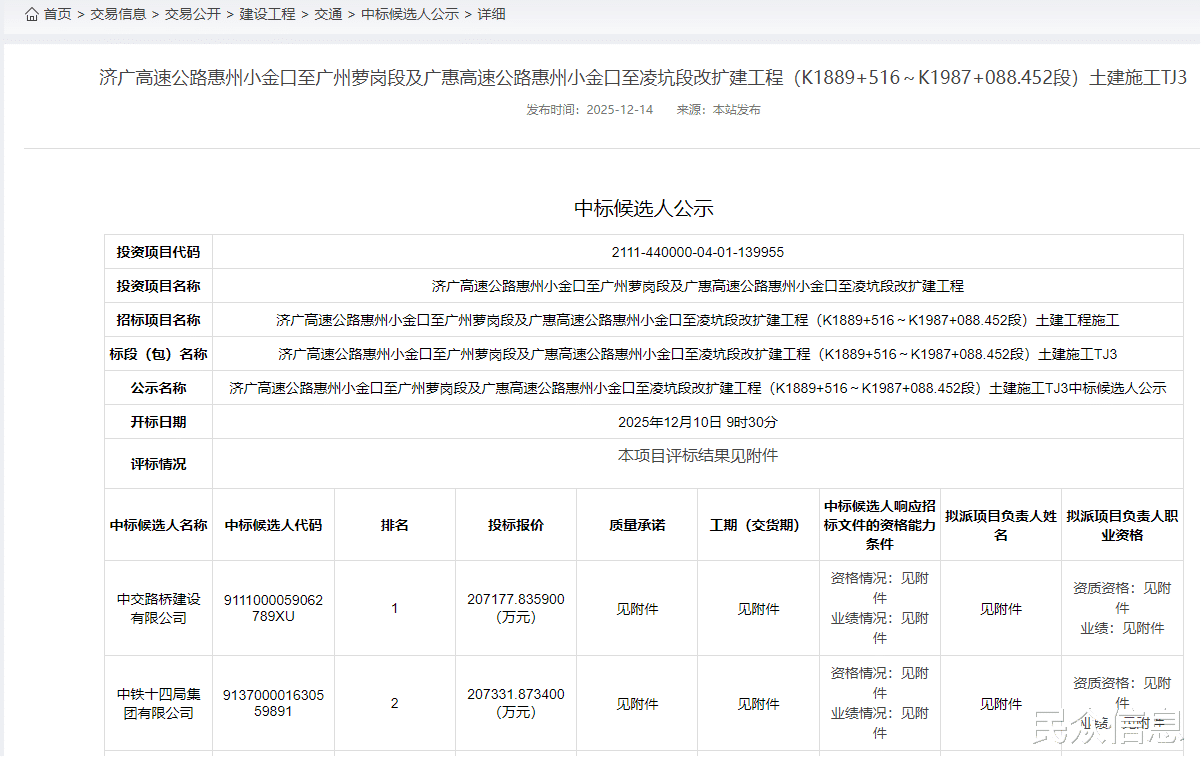Open 中标候选人公示 breadcrumb link
Image resolution: width=1204 pixels, height=770 pixels.
[x=410, y=14]
